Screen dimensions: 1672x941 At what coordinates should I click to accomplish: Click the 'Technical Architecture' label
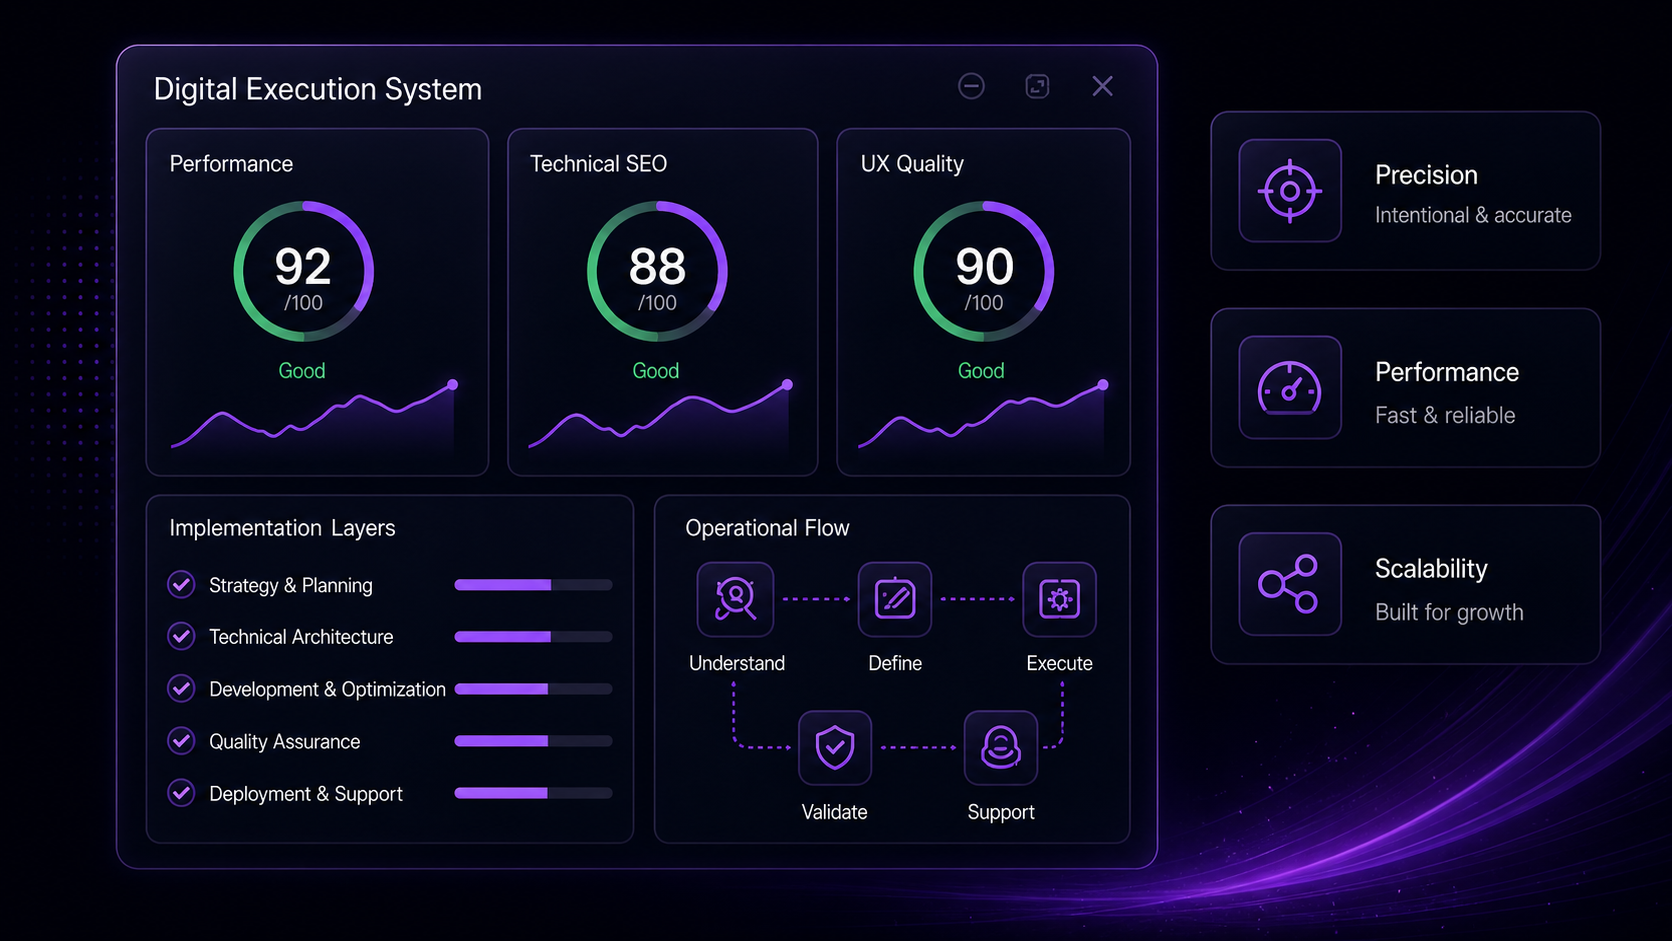(301, 637)
